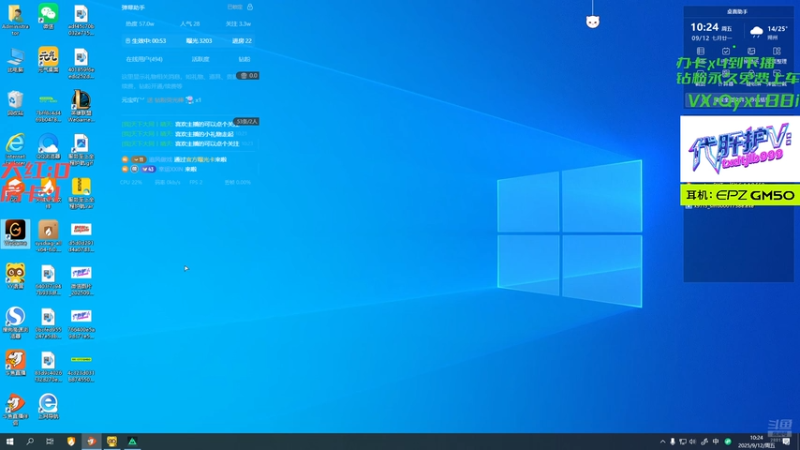Toggle the 中 input method indicator
Image resolution: width=800 pixels, height=450 pixels.
coord(716,442)
